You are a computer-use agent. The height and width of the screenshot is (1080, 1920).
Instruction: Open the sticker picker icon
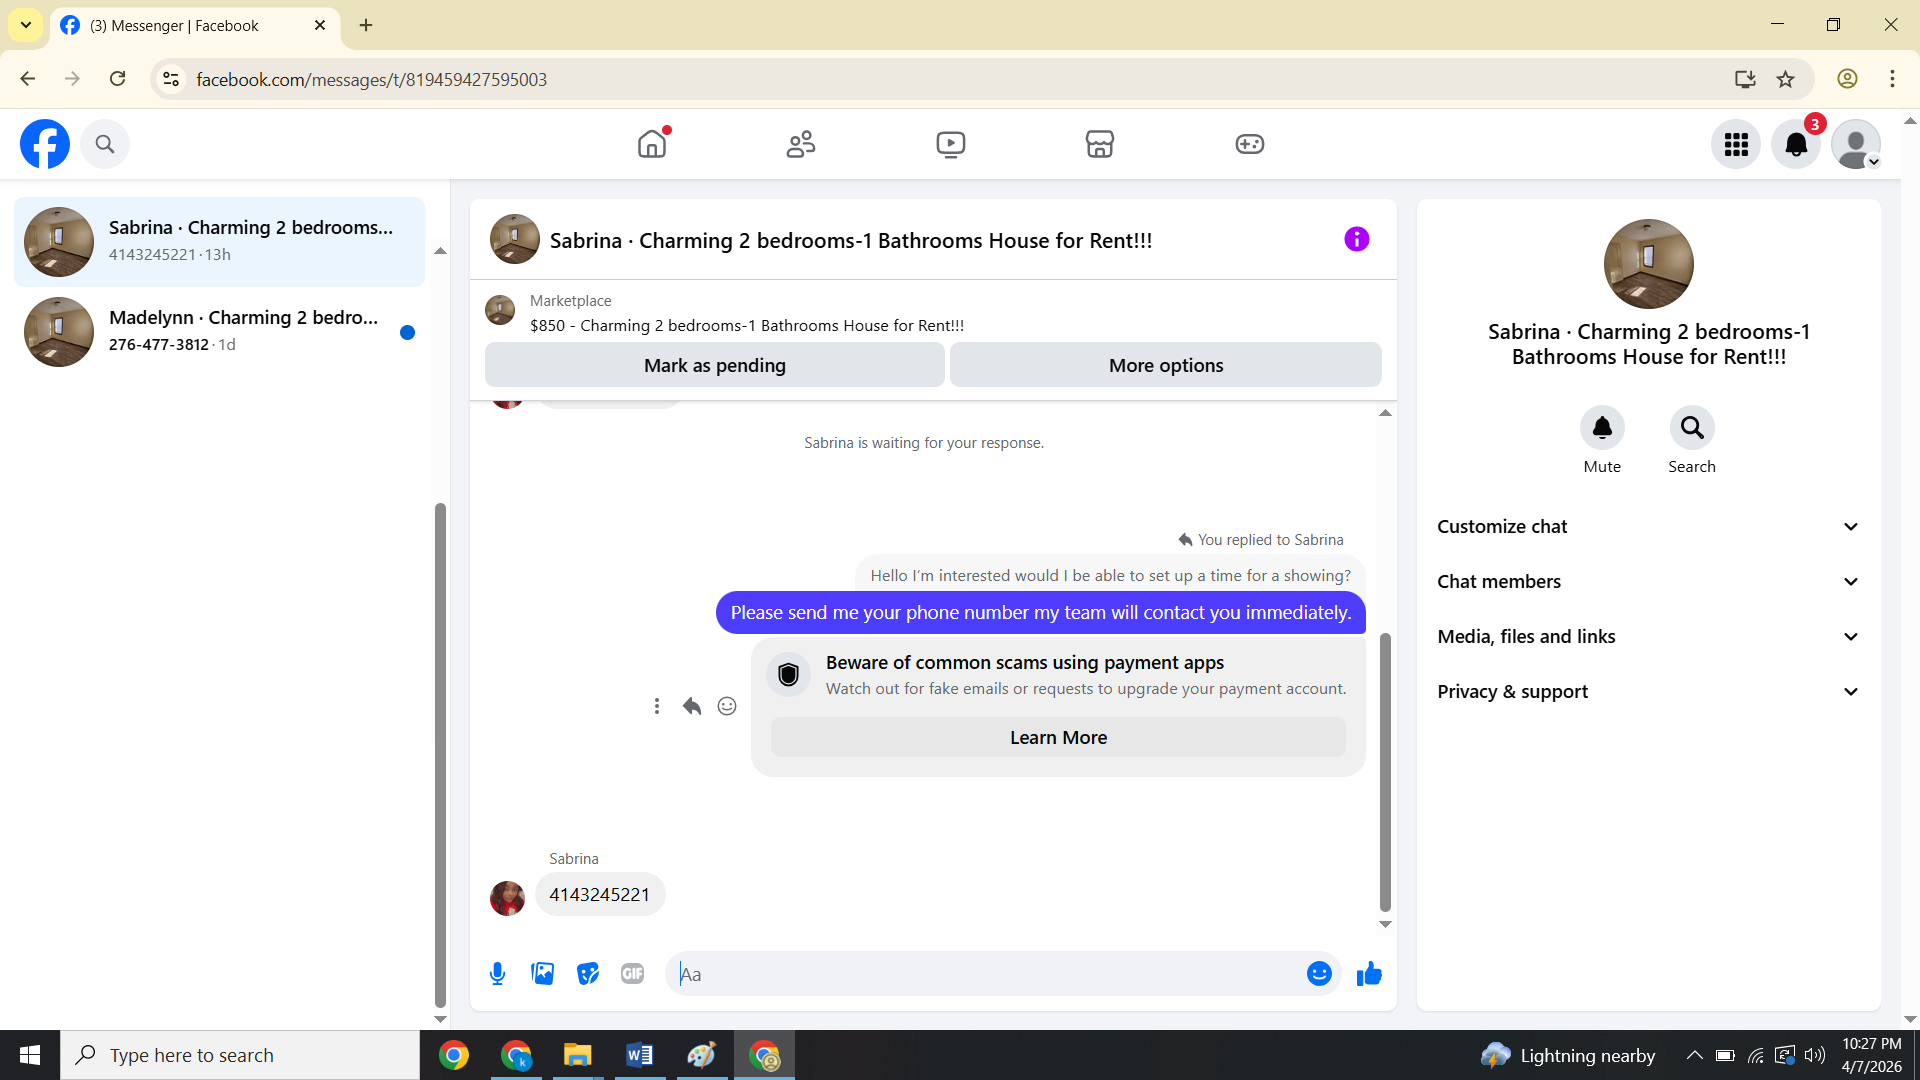pyautogui.click(x=588, y=974)
